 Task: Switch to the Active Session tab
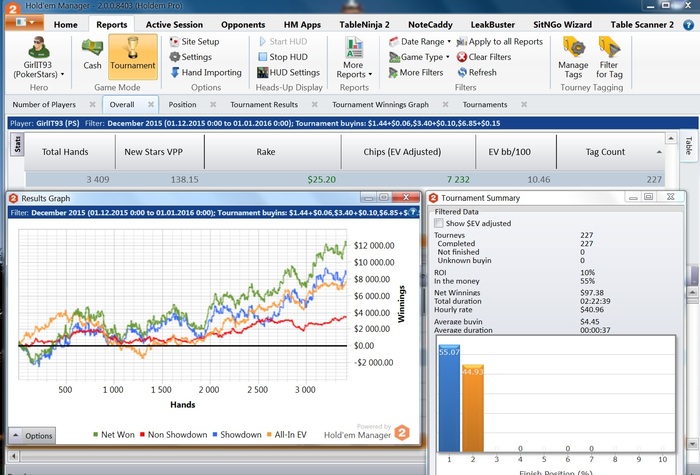click(174, 25)
